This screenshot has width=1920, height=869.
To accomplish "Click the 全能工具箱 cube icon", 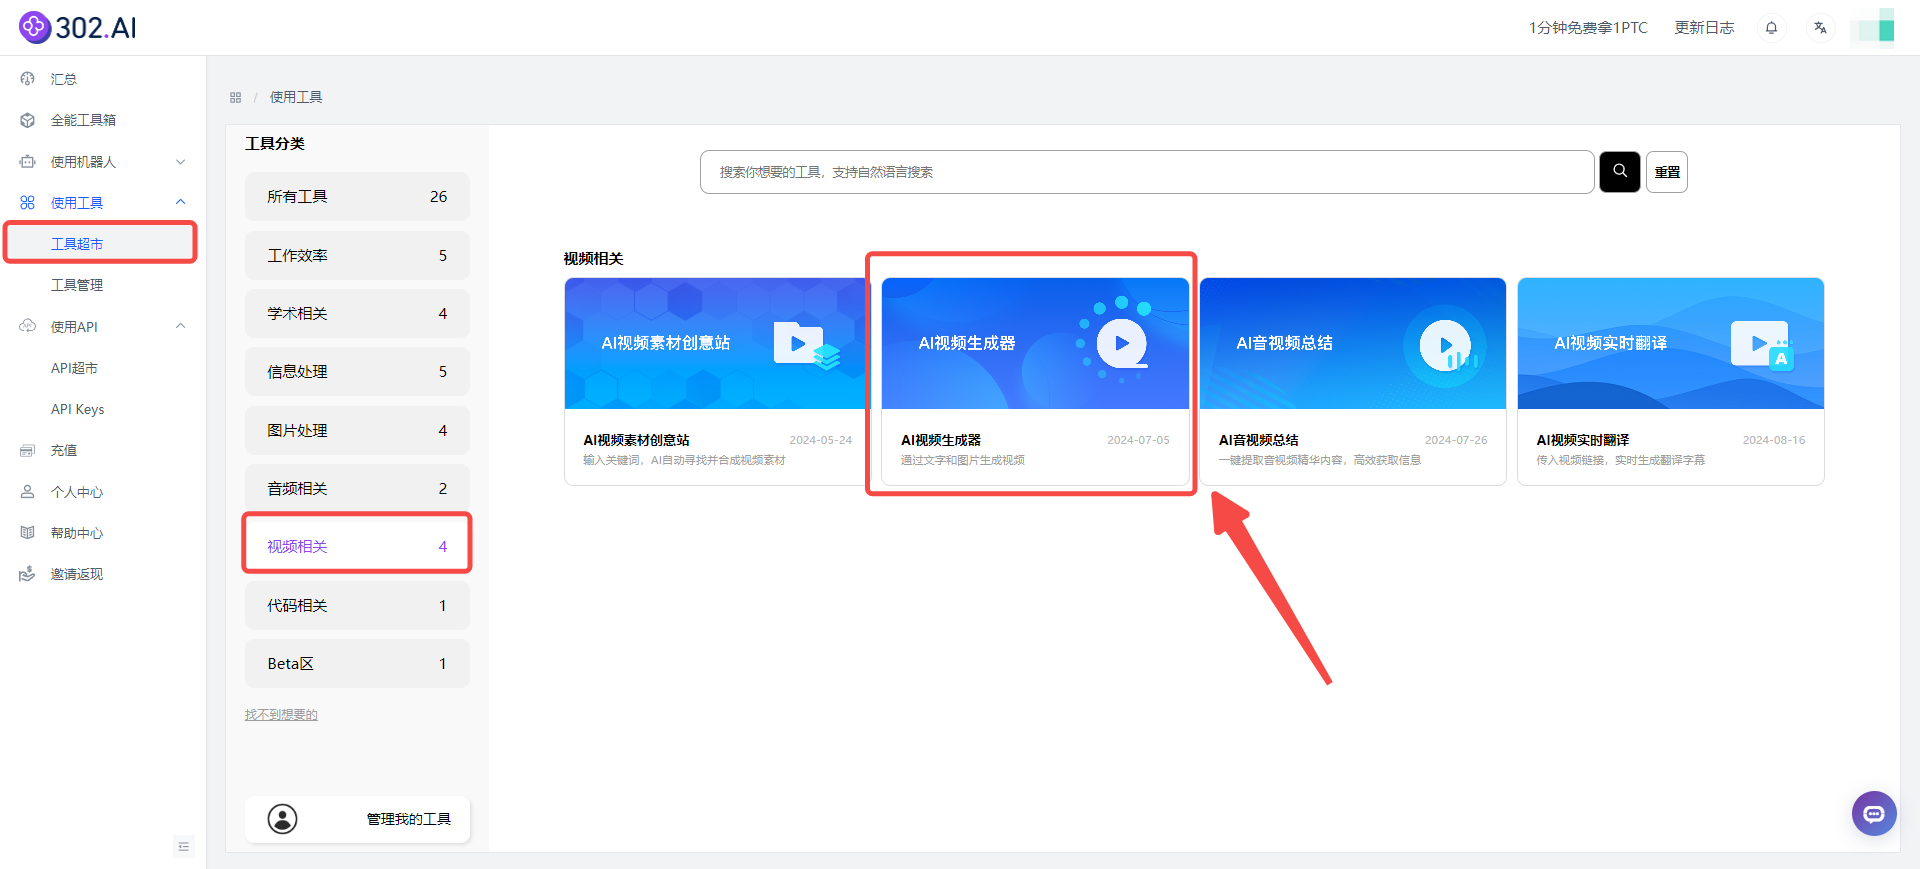I will pyautogui.click(x=28, y=120).
